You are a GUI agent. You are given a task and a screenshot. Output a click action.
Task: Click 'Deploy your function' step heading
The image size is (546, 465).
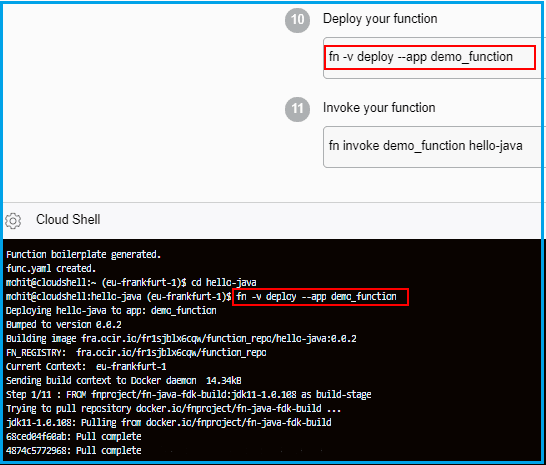(x=380, y=18)
